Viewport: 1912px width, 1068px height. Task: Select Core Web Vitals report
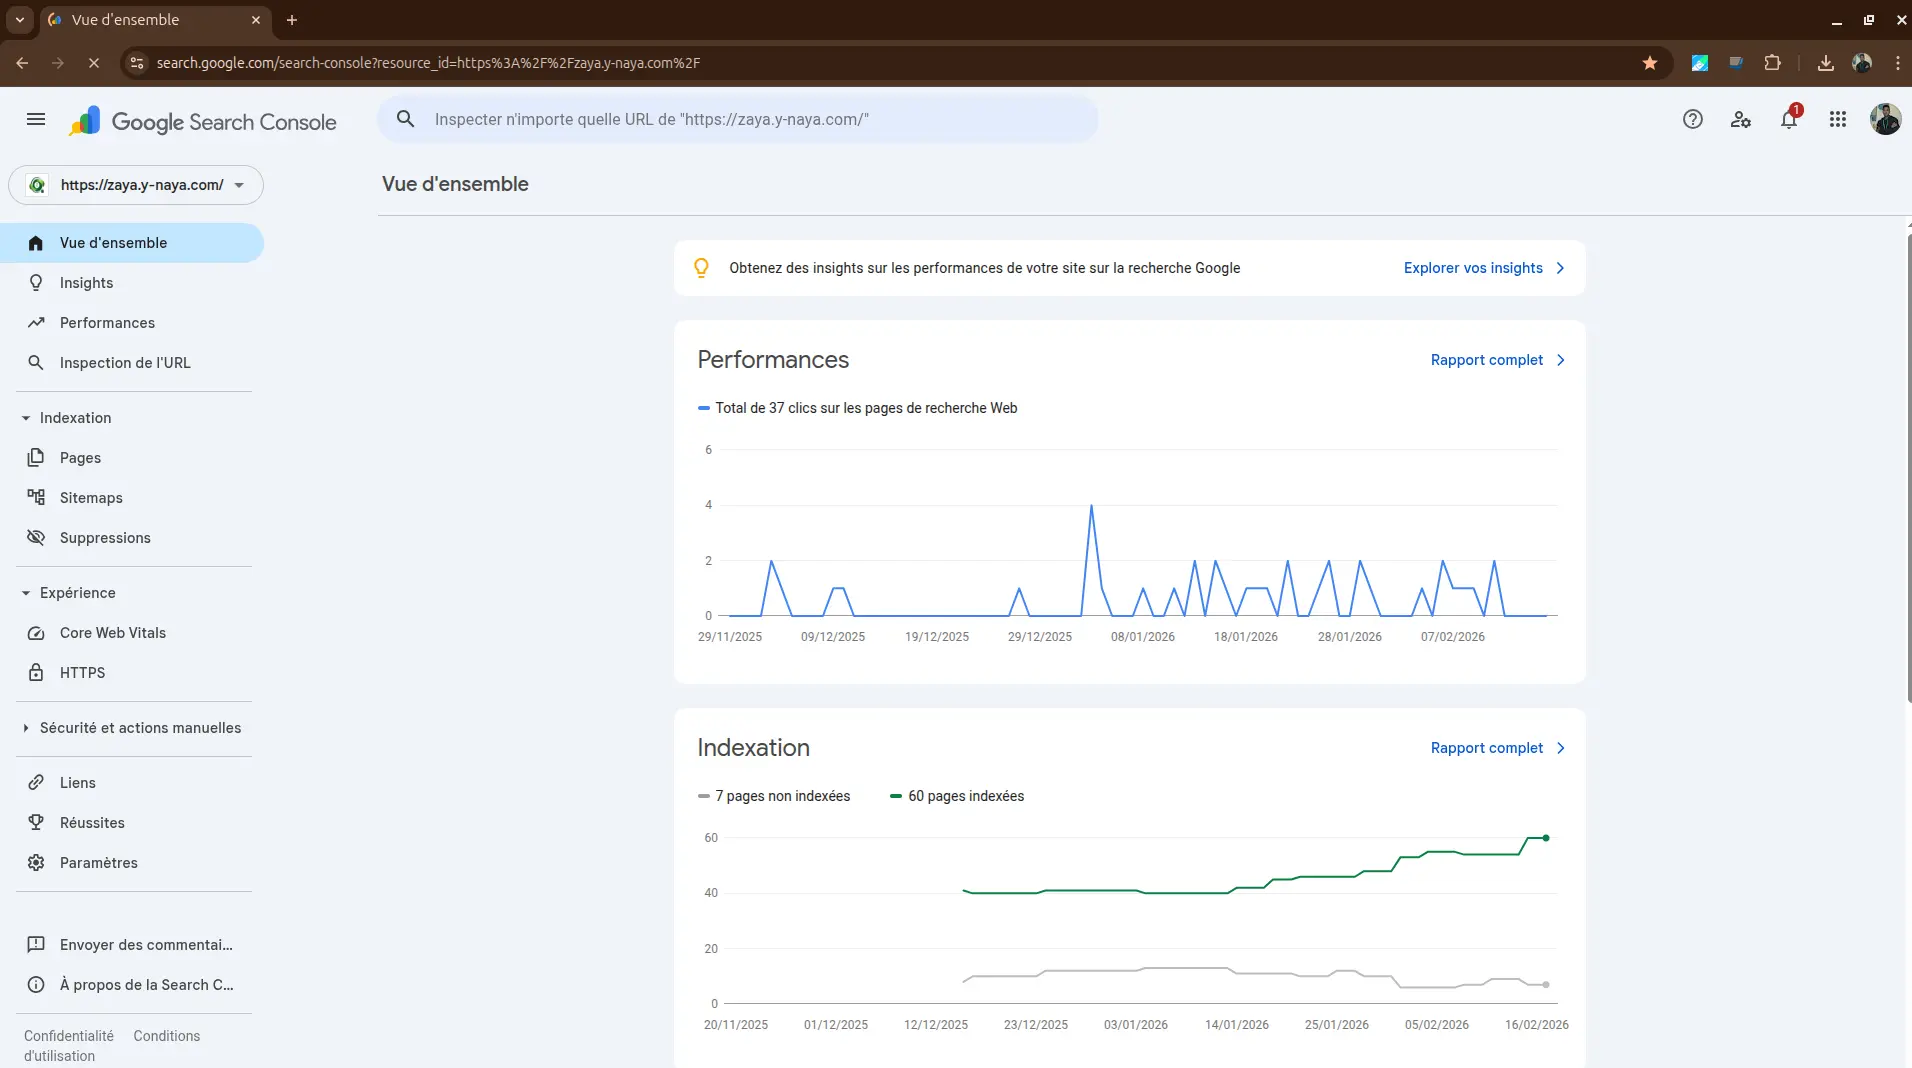(113, 633)
